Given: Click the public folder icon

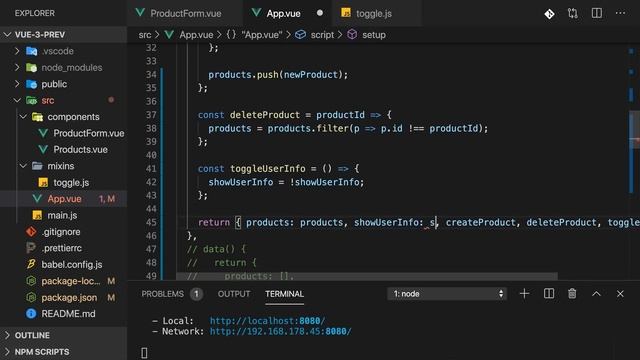Looking at the screenshot, I should point(31,84).
